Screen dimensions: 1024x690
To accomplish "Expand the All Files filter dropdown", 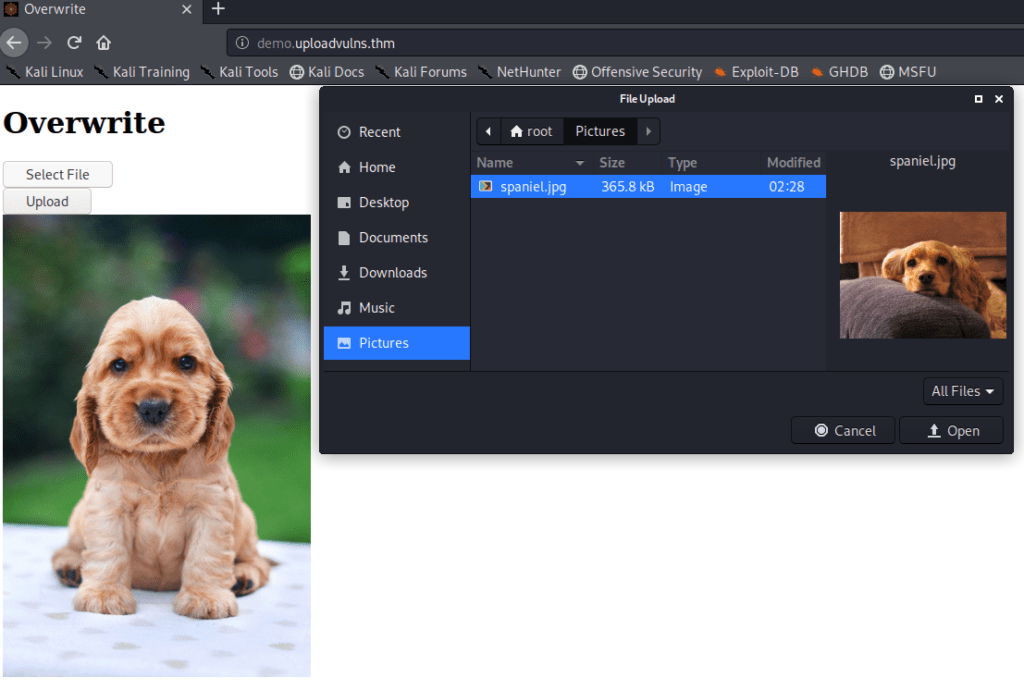I will coord(963,391).
